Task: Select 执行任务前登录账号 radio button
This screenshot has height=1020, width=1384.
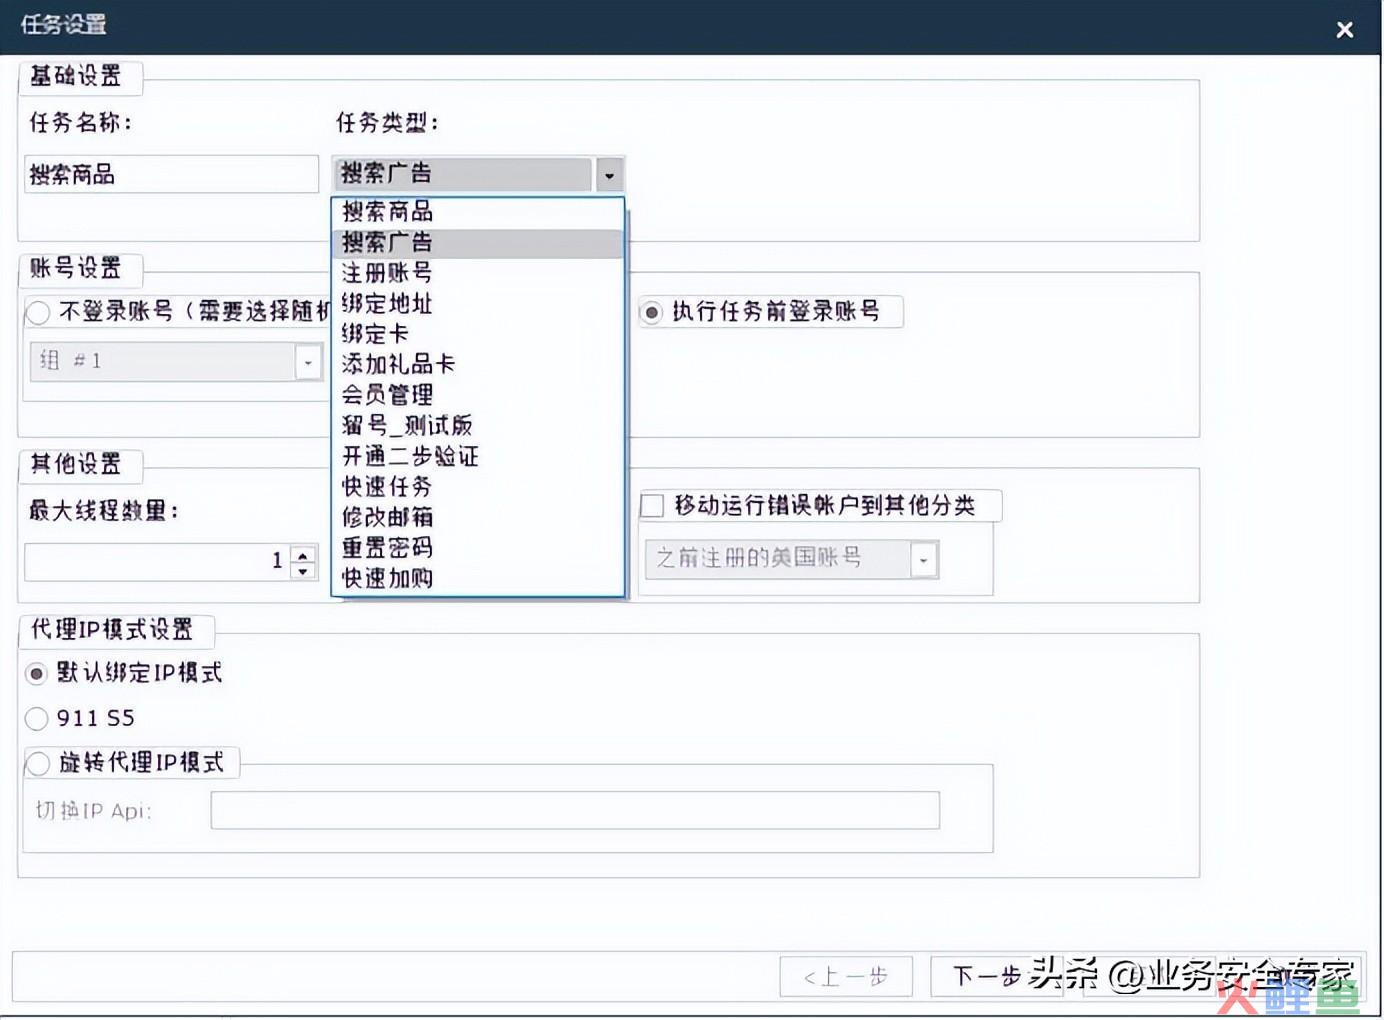Action: [x=652, y=313]
